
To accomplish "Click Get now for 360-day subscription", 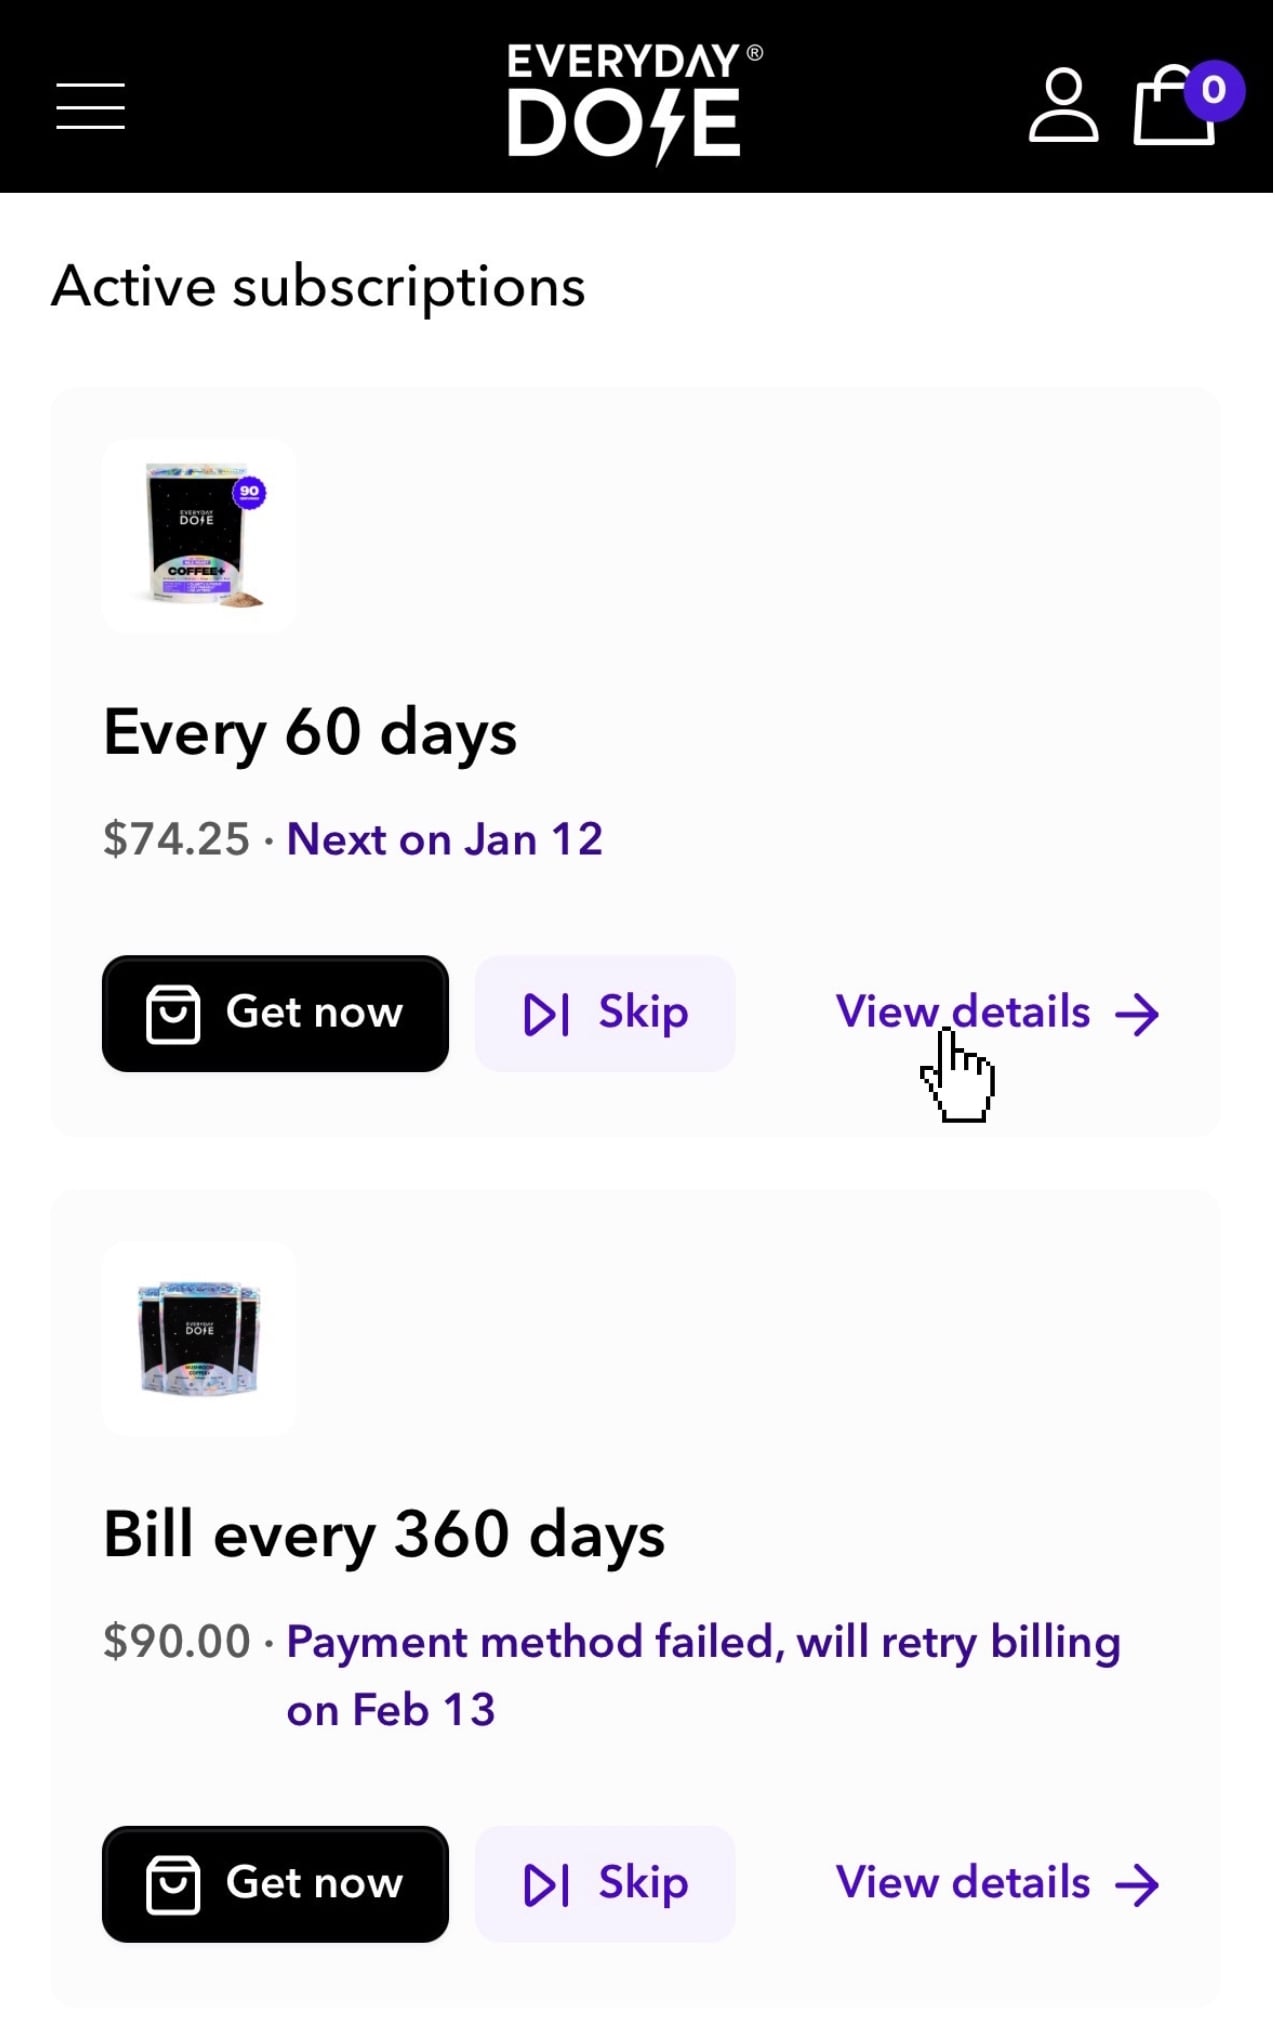I will click(x=275, y=1884).
